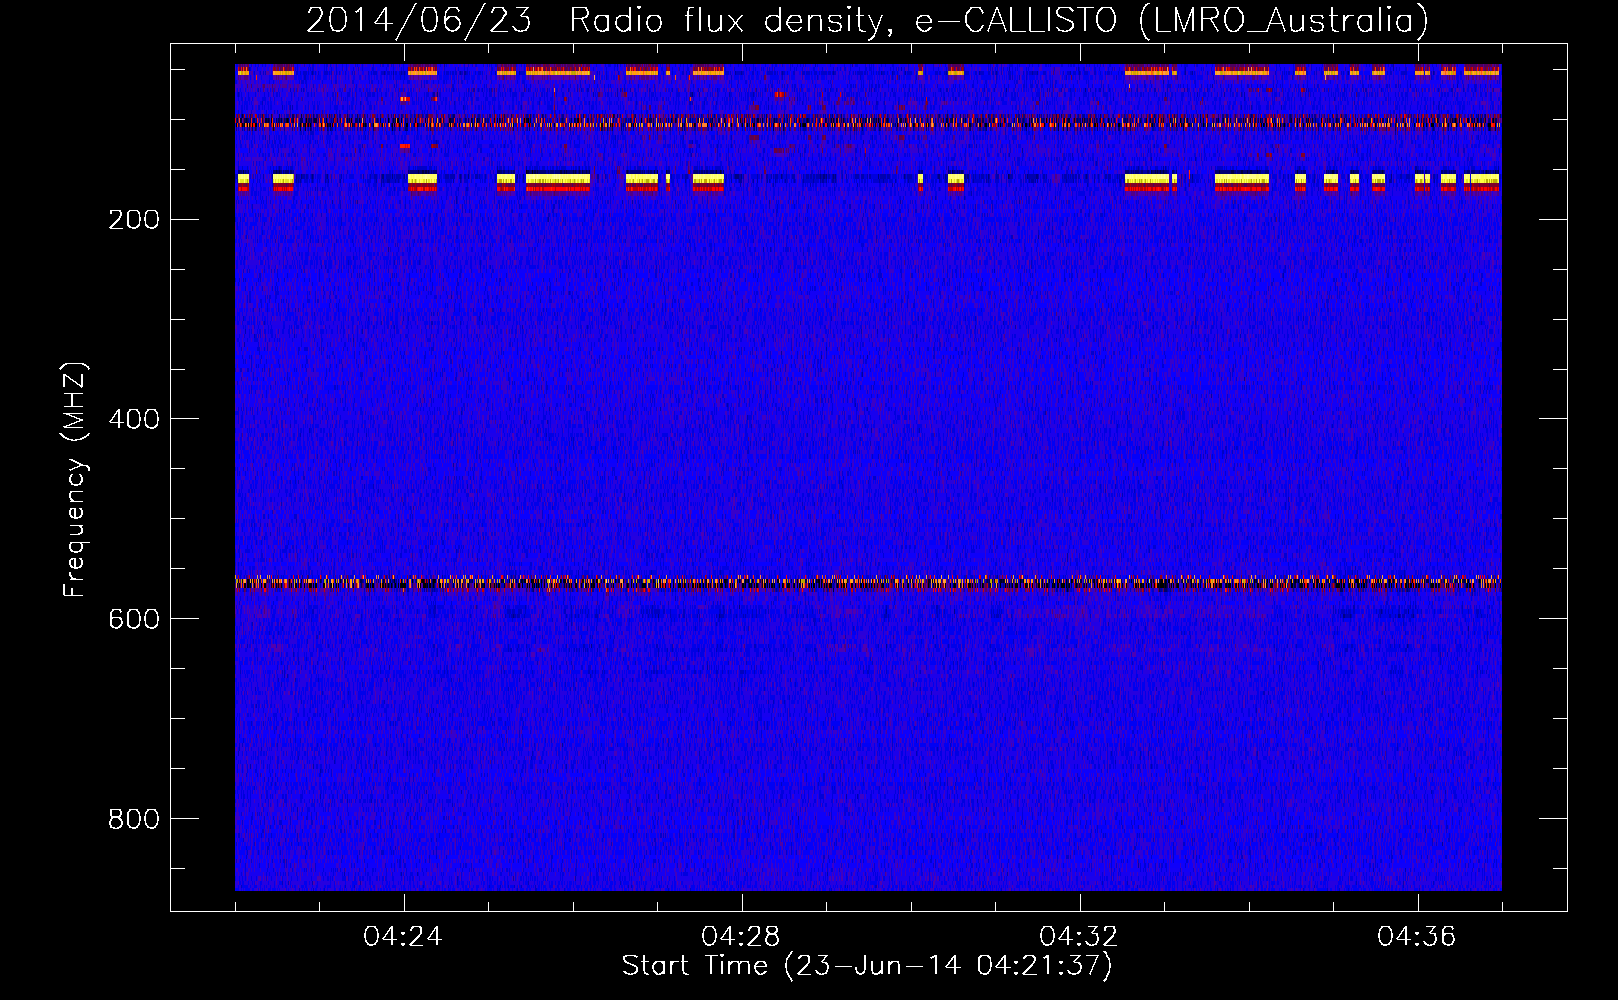The height and width of the screenshot is (1000, 1618).
Task: Click the 04:24 time tick label
Action: 403,937
